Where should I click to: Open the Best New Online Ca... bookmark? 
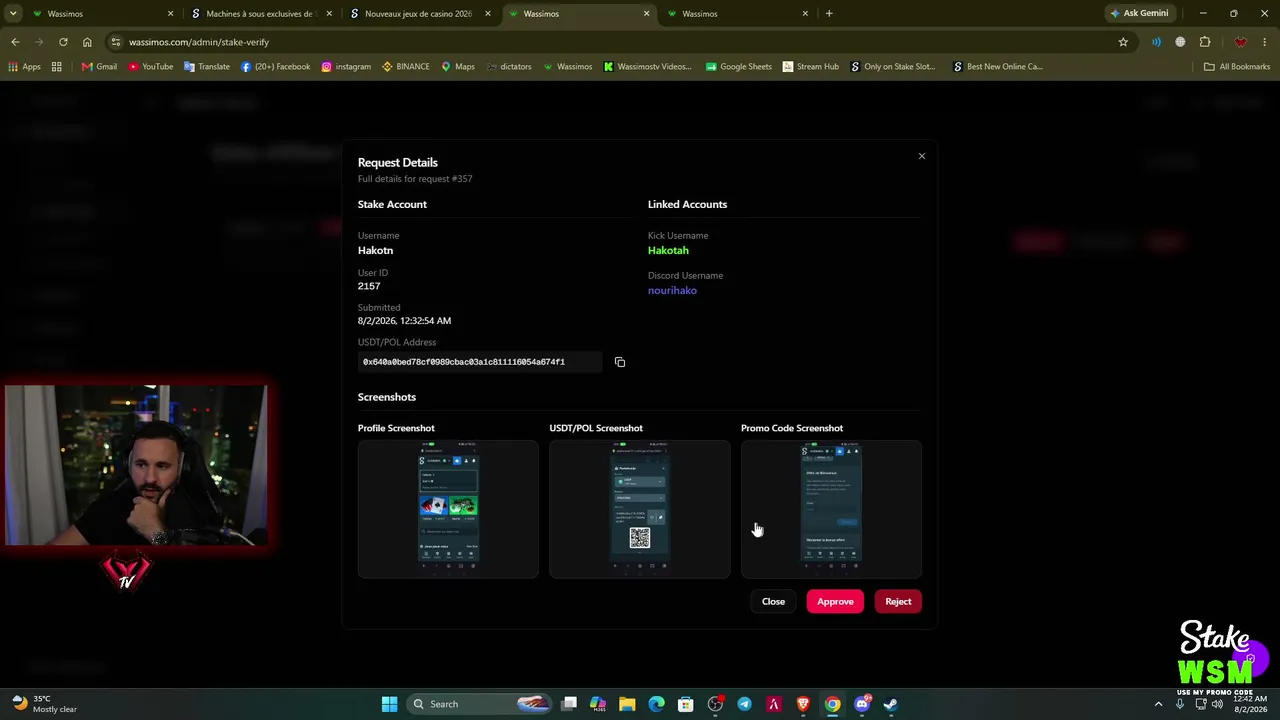point(997,67)
